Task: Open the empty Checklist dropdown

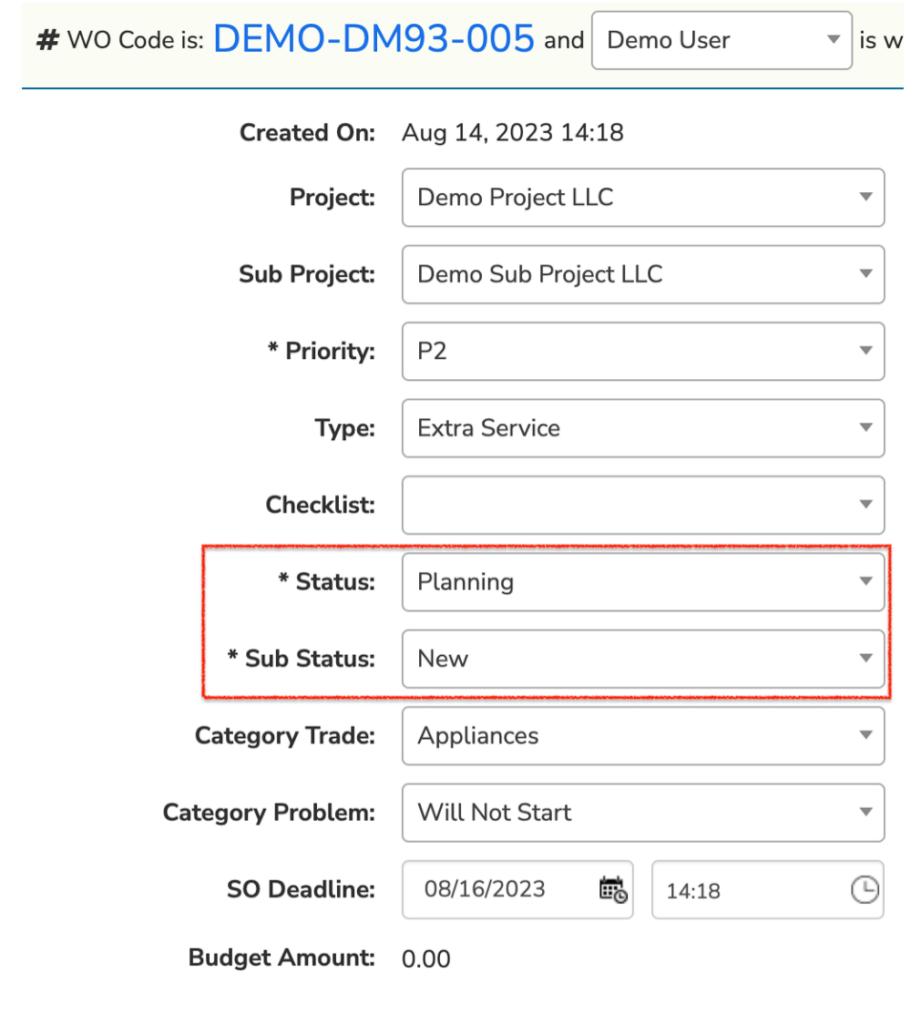Action: point(642,505)
